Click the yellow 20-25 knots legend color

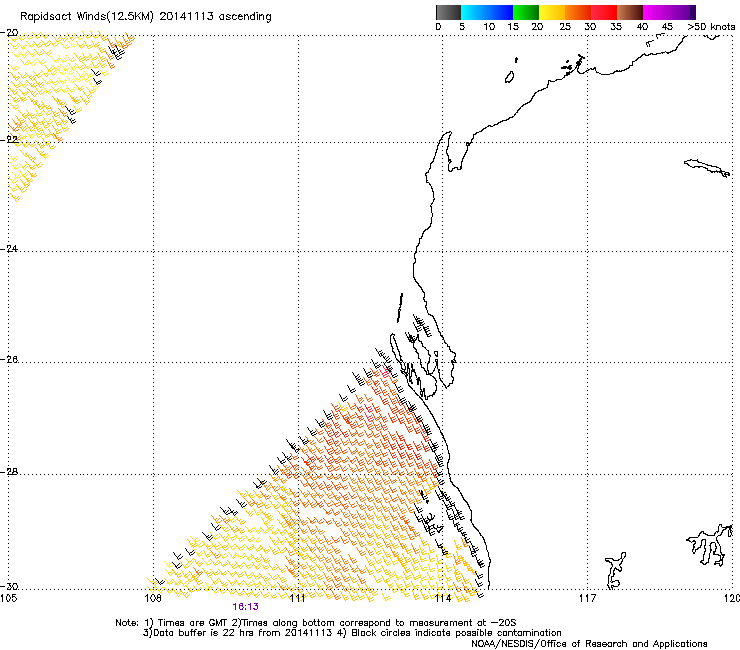pos(552,12)
